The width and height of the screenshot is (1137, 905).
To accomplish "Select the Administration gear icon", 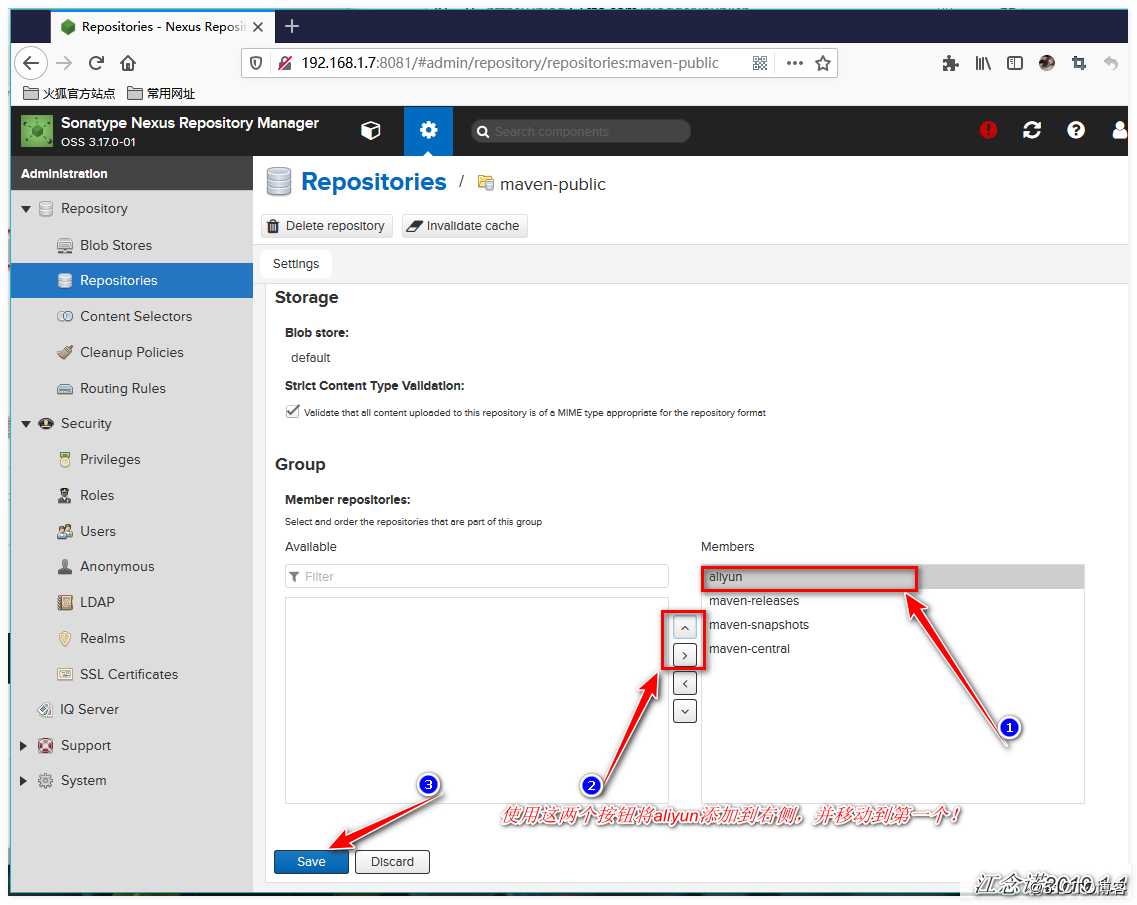I will pos(429,131).
